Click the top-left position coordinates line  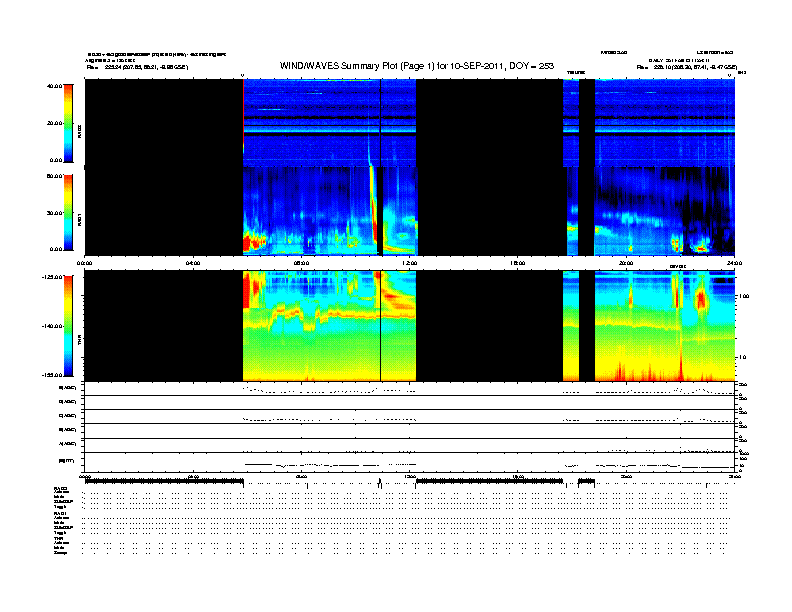click(x=137, y=67)
